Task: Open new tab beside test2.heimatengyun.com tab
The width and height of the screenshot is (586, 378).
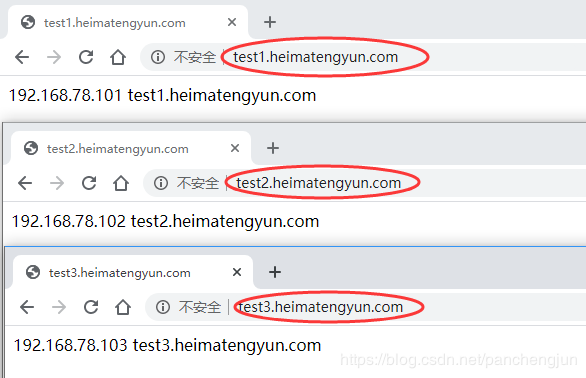Action: click(x=273, y=148)
